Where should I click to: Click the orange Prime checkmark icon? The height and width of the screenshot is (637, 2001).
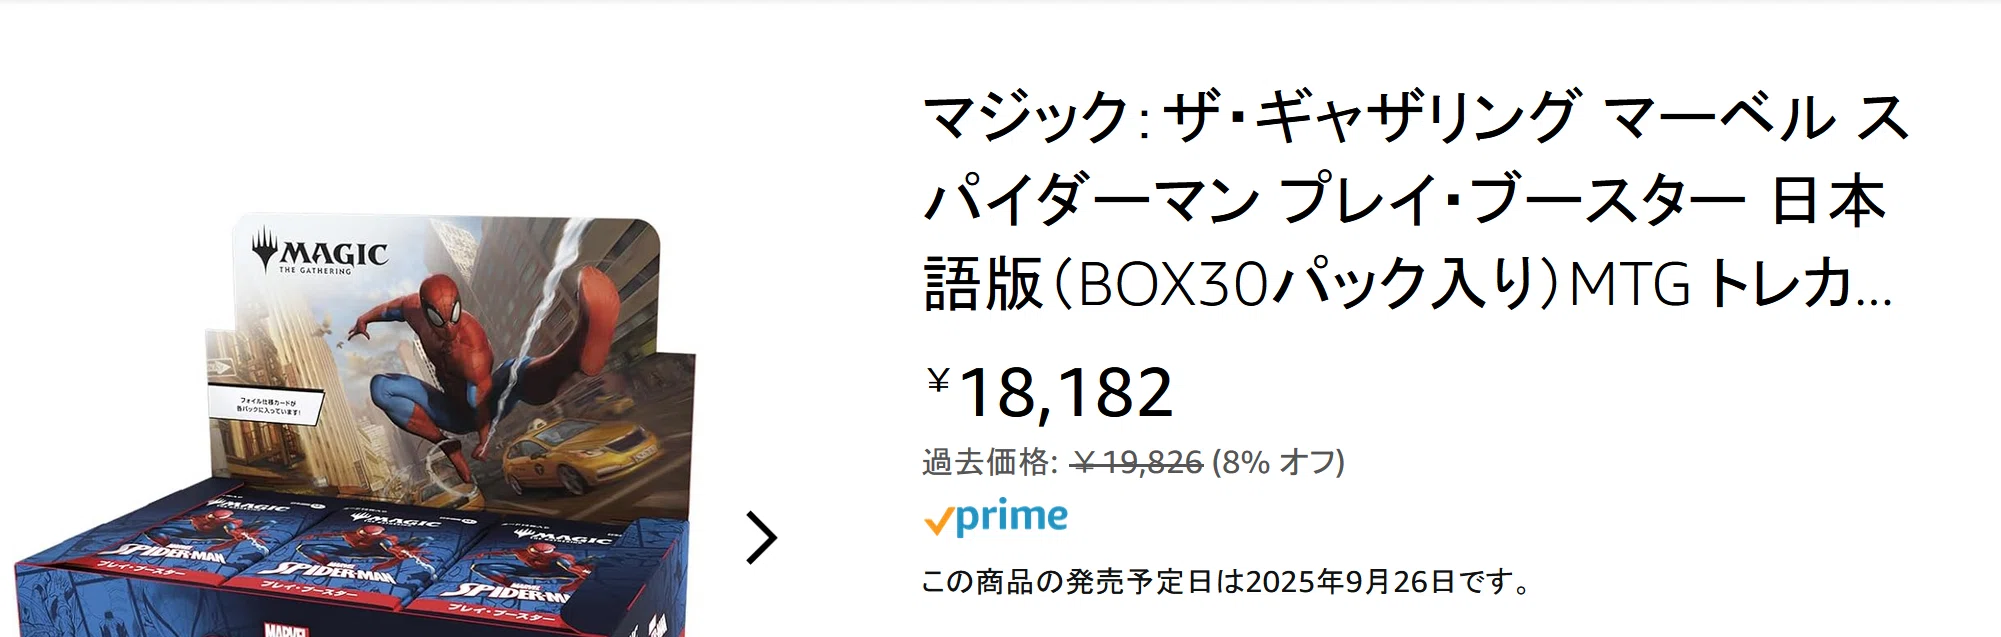(x=937, y=521)
